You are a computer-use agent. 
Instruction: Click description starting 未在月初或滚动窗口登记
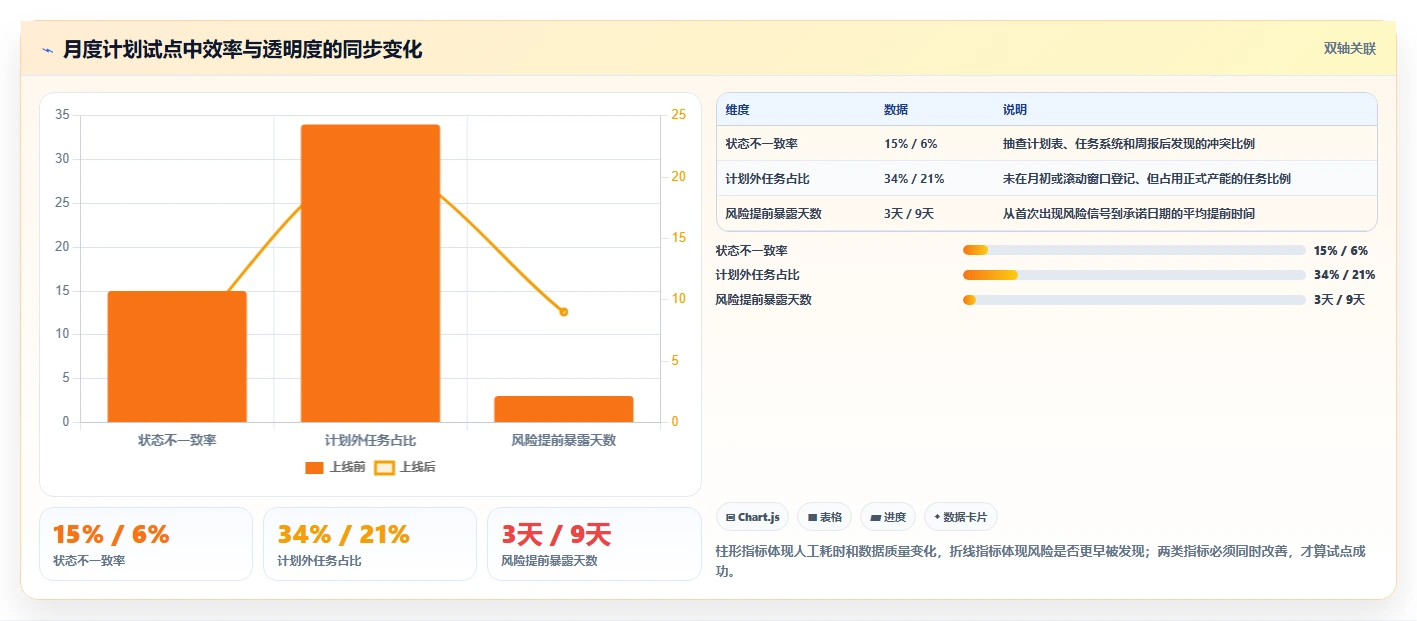tap(1147, 178)
